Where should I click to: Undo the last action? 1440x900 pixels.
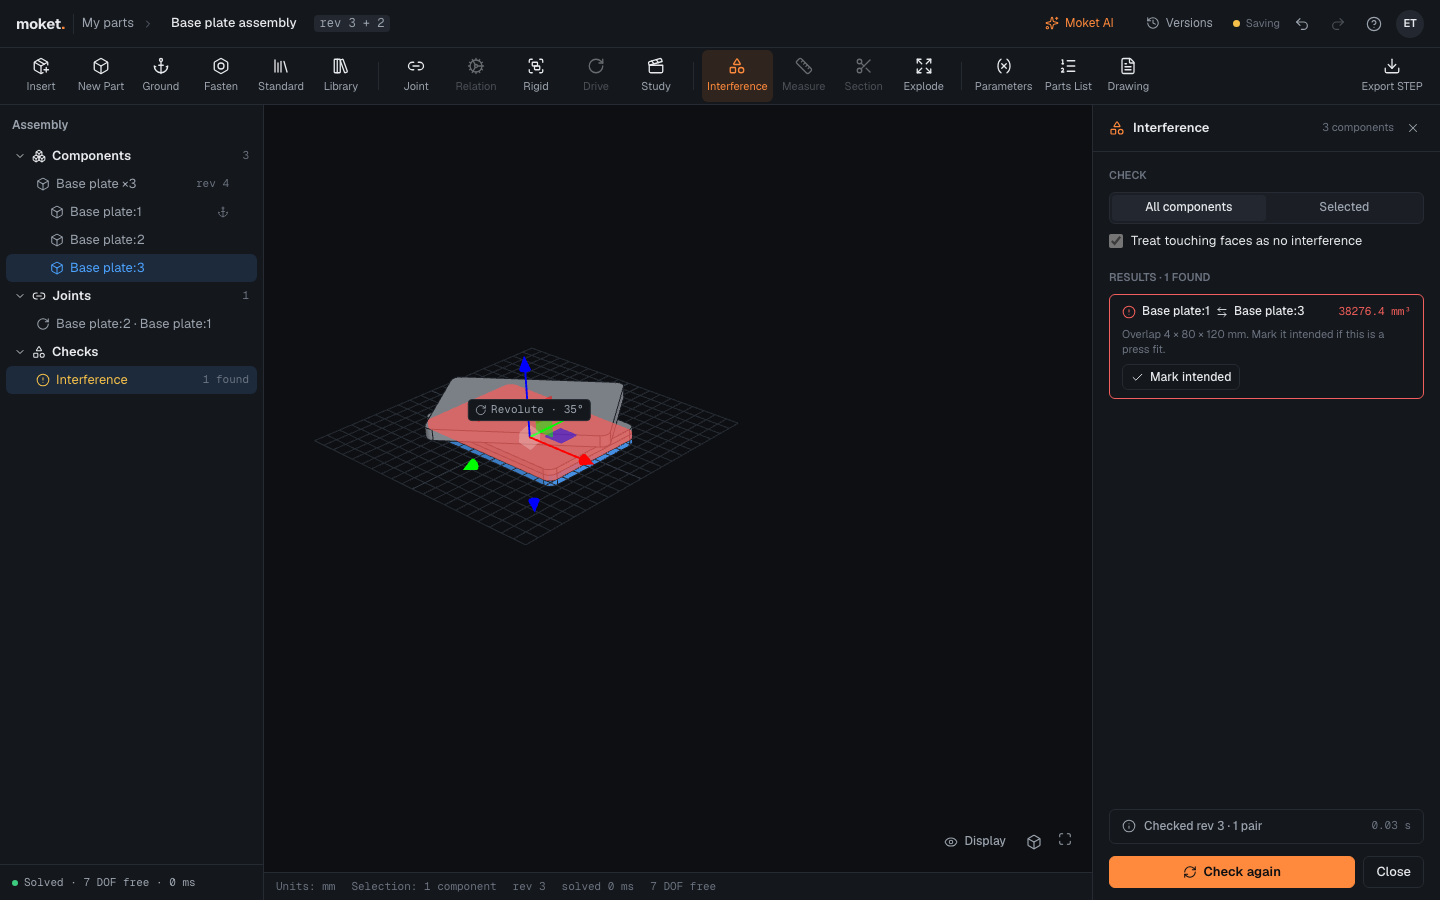1302,24
